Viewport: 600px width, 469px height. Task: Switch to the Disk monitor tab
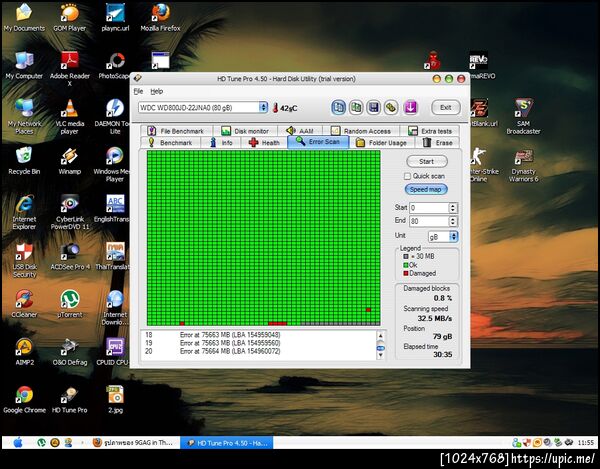tap(245, 131)
